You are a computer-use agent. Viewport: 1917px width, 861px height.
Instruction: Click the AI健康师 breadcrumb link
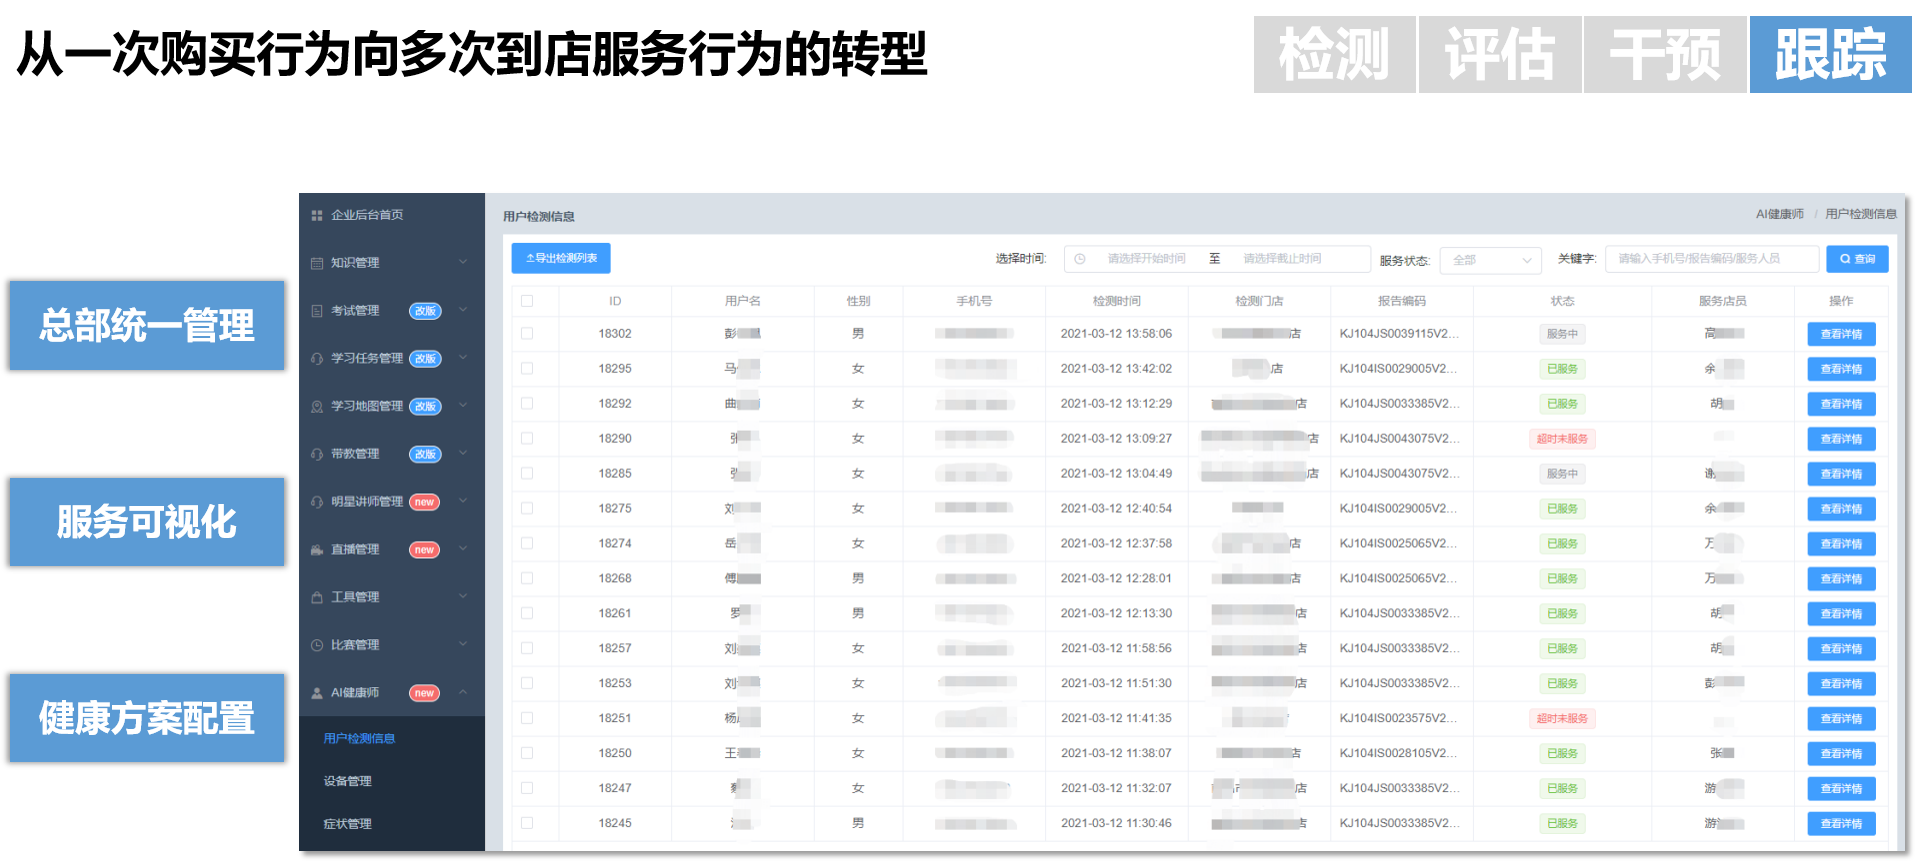pyautogui.click(x=1780, y=214)
